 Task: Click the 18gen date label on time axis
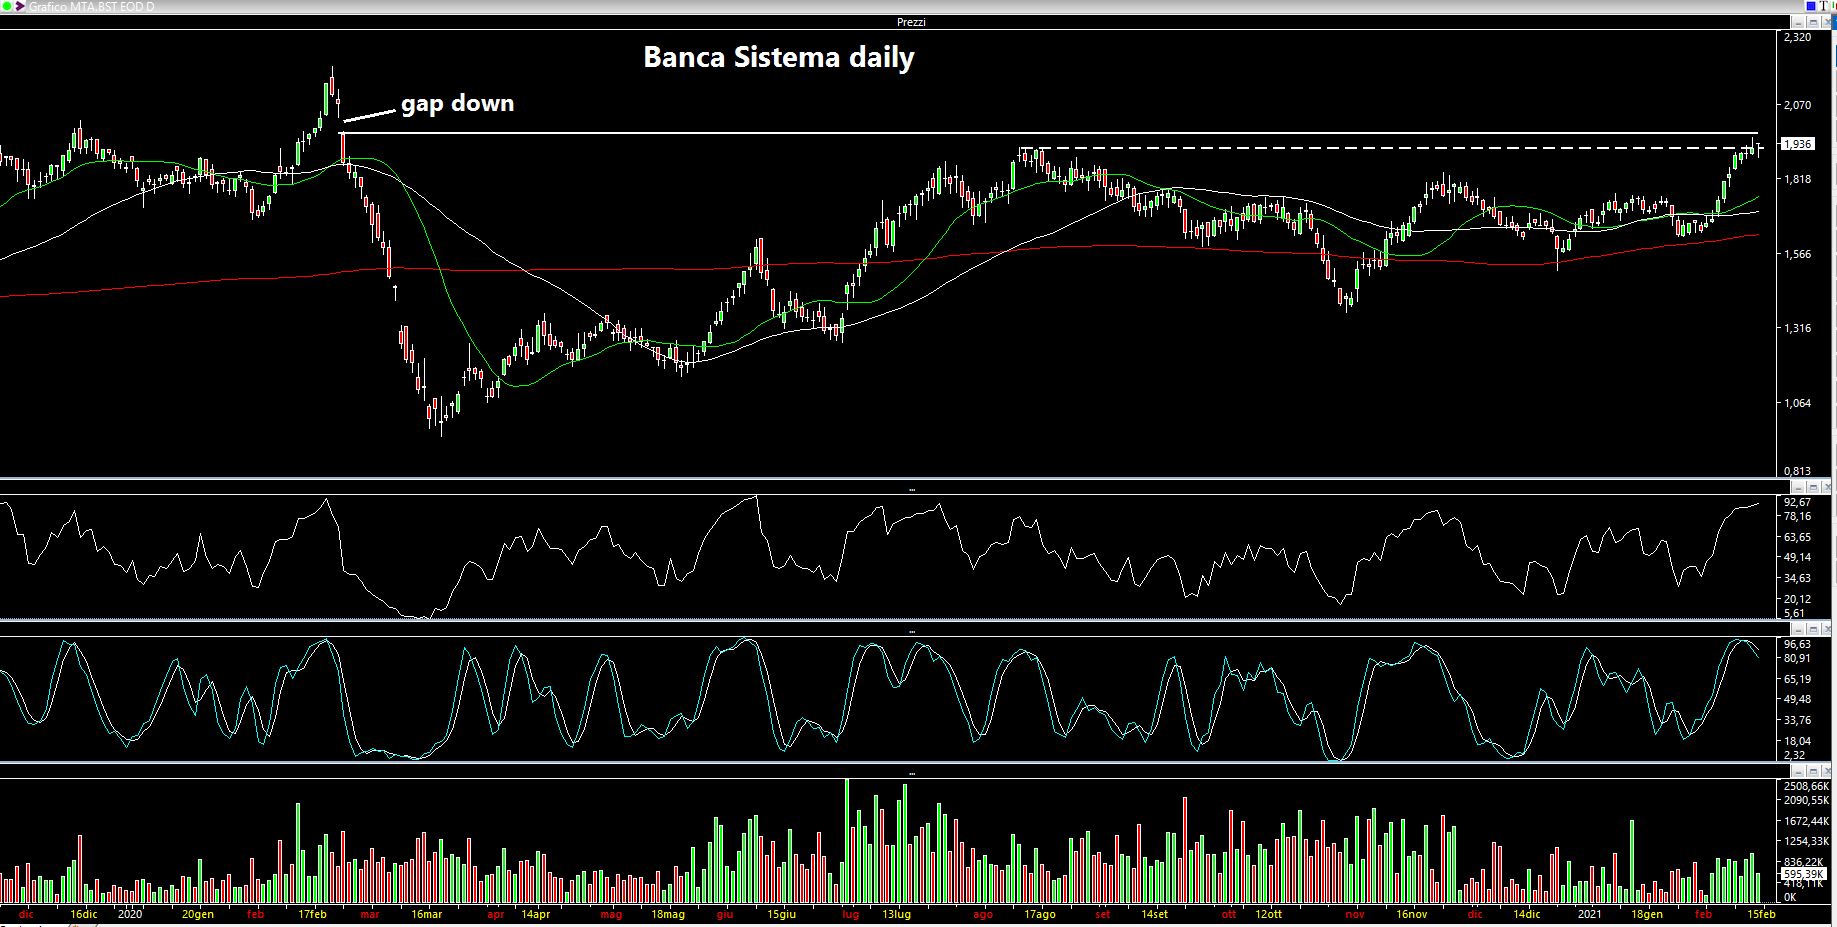1647,914
